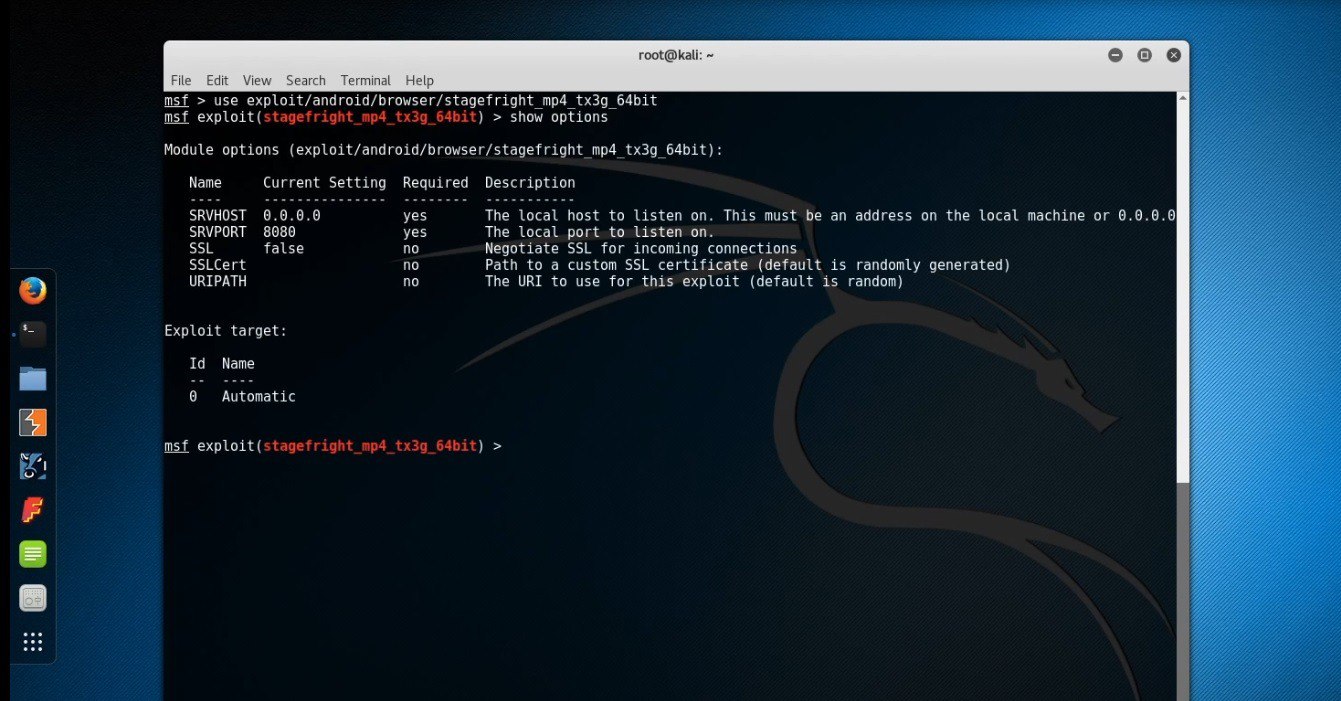Click the terminal scrollbar up arrow
The image size is (1341, 701).
pyautogui.click(x=1183, y=98)
